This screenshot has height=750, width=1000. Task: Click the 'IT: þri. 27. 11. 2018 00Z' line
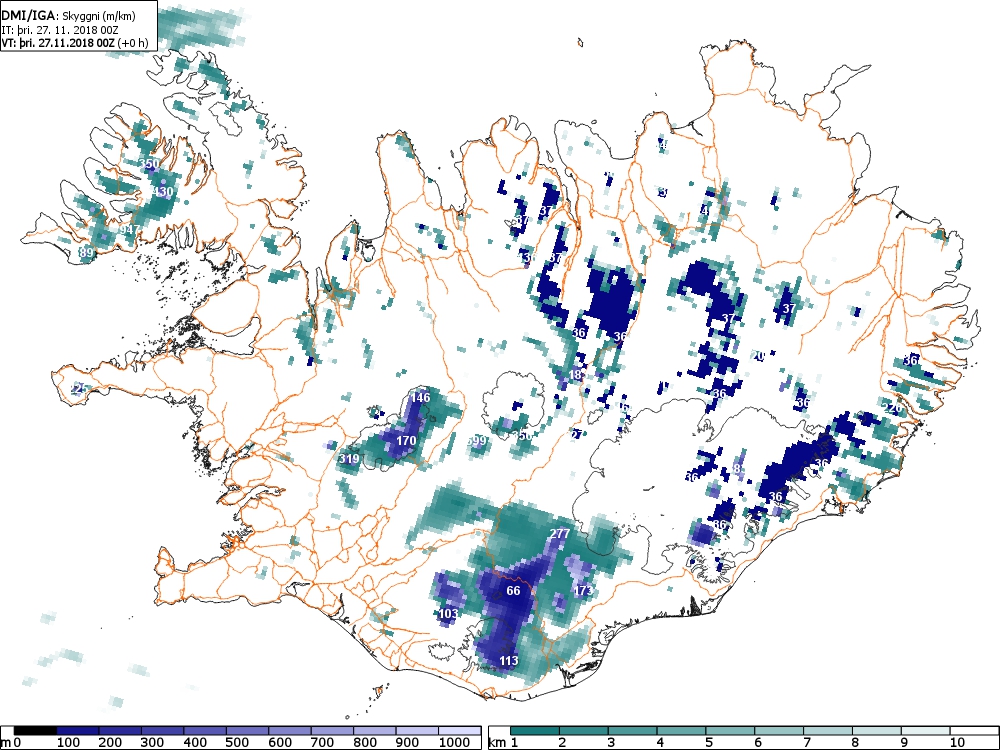[60, 30]
